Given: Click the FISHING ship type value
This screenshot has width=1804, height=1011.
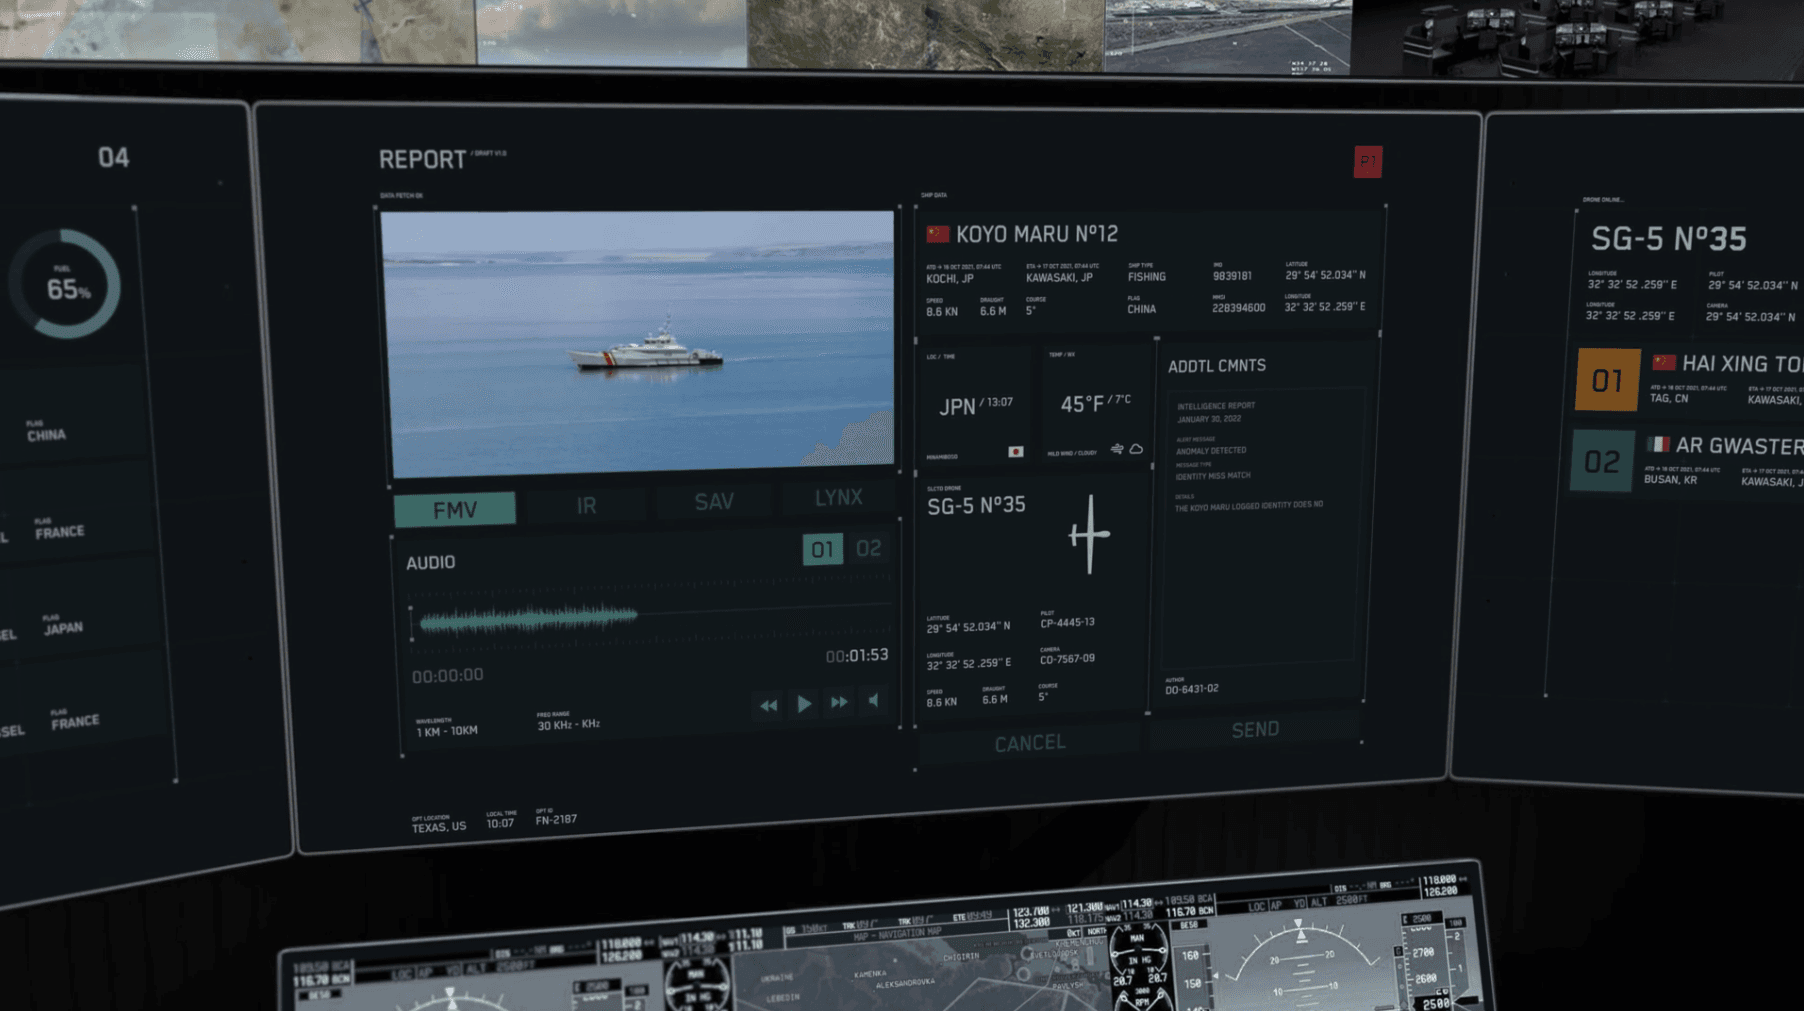Looking at the screenshot, I should tap(1147, 277).
